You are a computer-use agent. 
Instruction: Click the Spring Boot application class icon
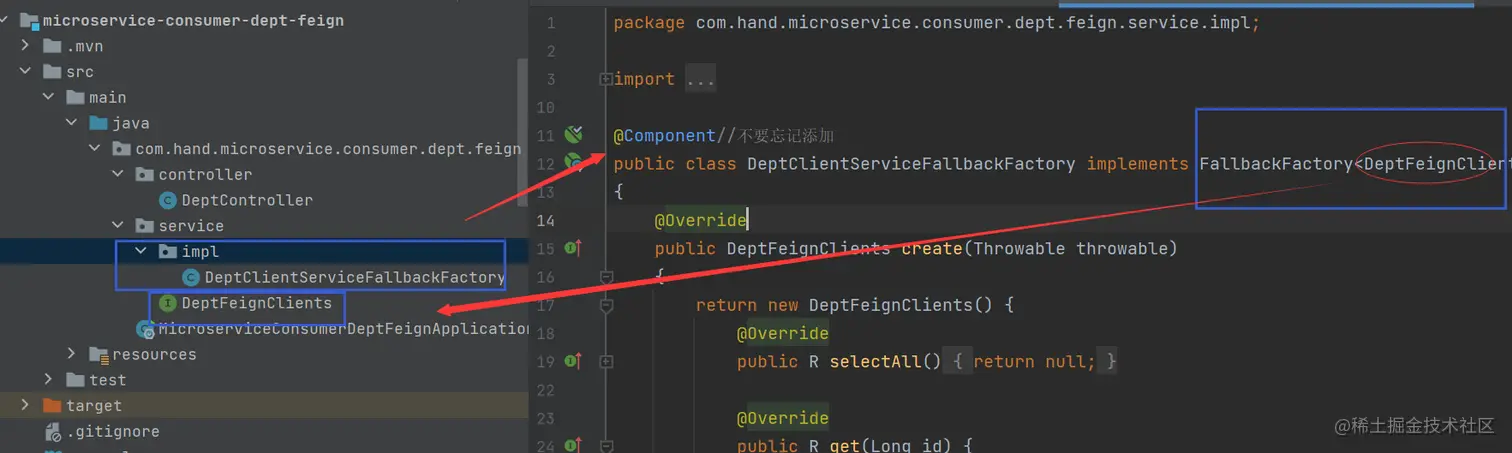coord(146,329)
